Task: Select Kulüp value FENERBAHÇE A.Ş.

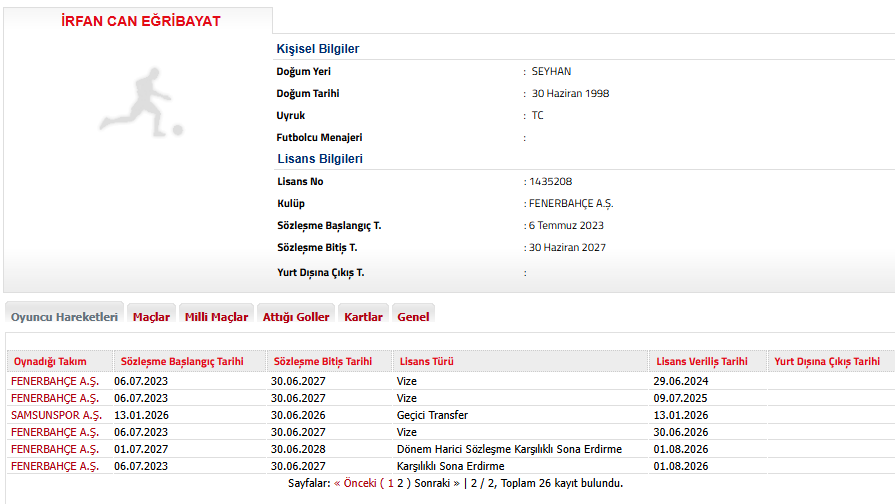Action: [571, 203]
